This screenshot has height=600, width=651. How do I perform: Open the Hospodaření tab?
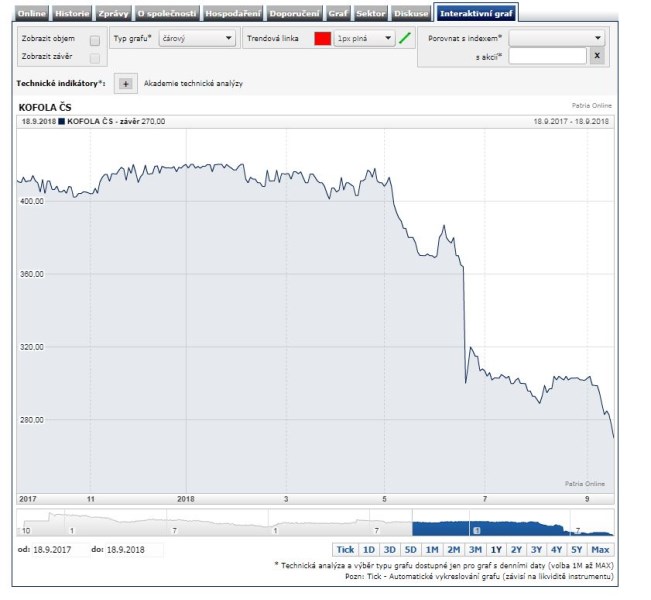[x=233, y=13]
